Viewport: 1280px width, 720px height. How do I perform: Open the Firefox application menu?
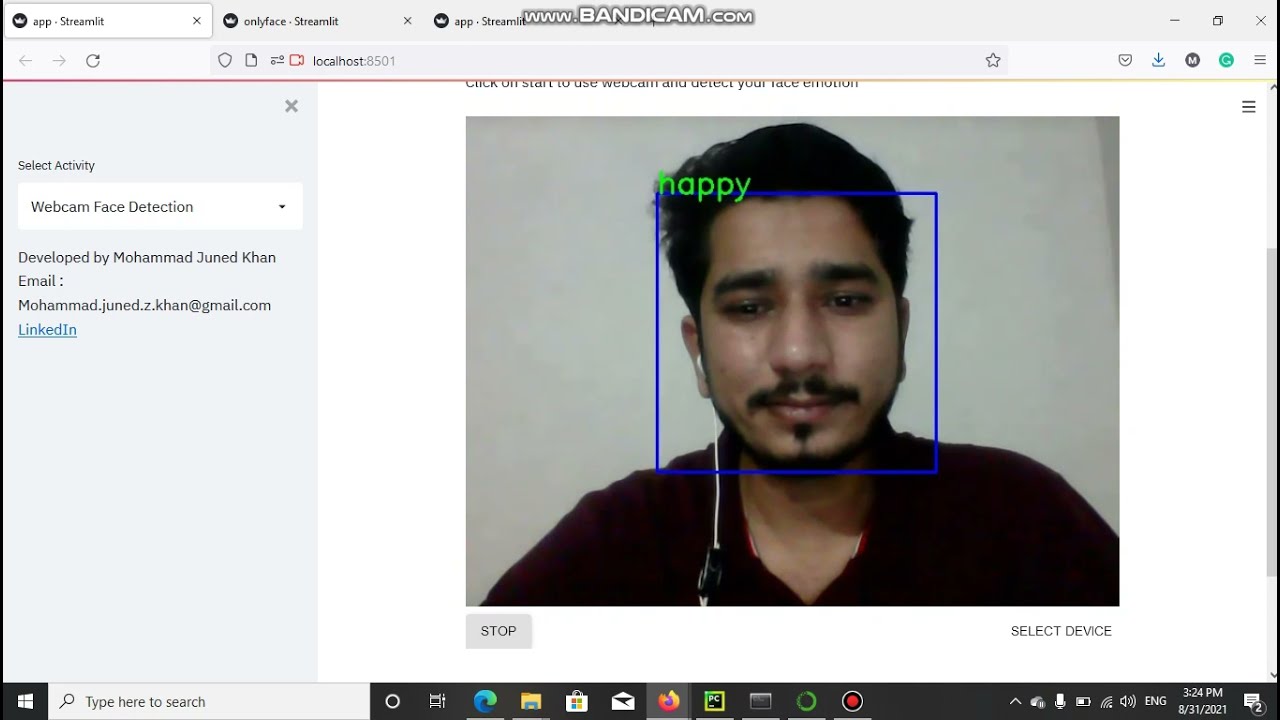pyautogui.click(x=1259, y=61)
